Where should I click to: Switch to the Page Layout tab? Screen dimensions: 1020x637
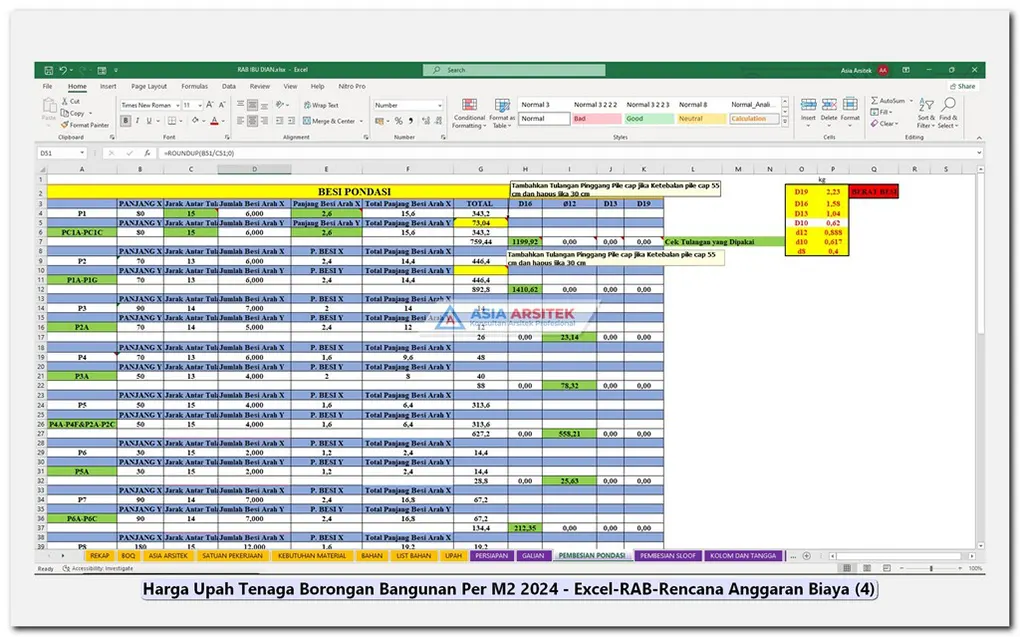pyautogui.click(x=149, y=86)
